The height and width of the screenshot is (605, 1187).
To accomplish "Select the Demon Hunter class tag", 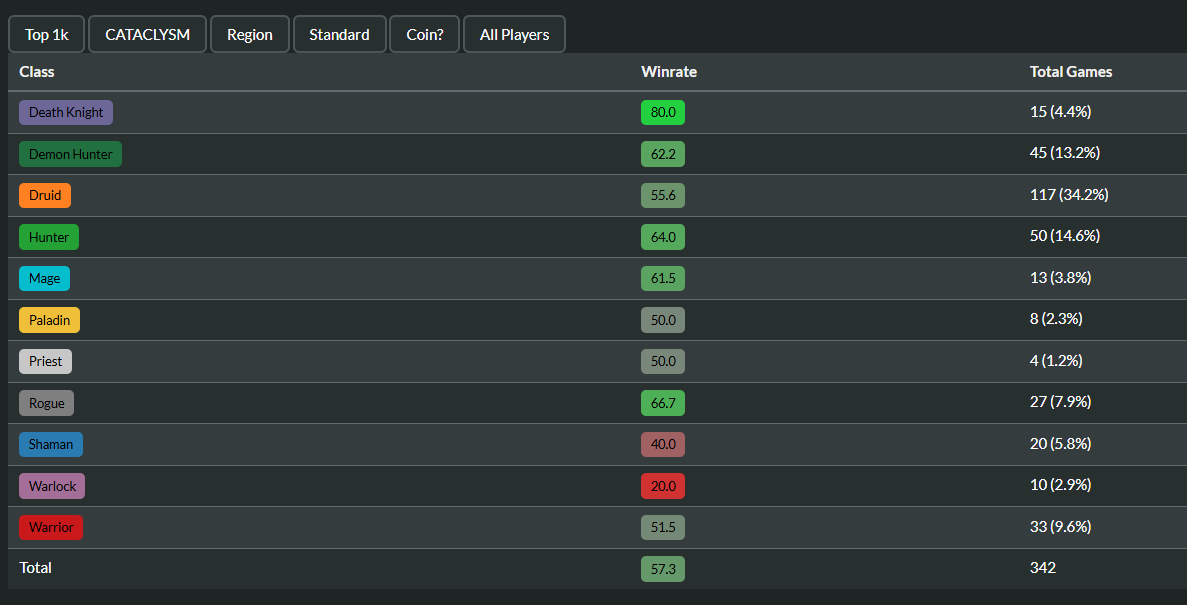I will click(70, 154).
